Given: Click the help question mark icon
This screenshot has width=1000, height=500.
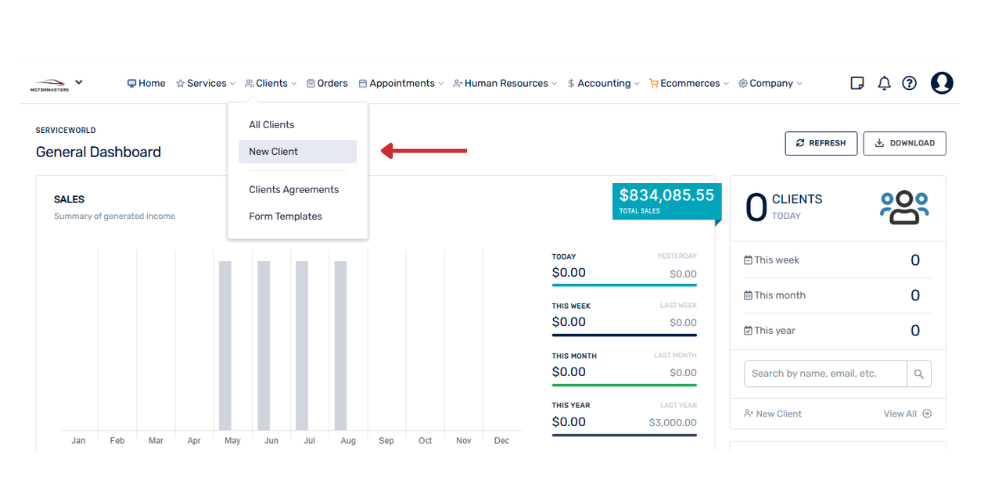Looking at the screenshot, I should (909, 83).
